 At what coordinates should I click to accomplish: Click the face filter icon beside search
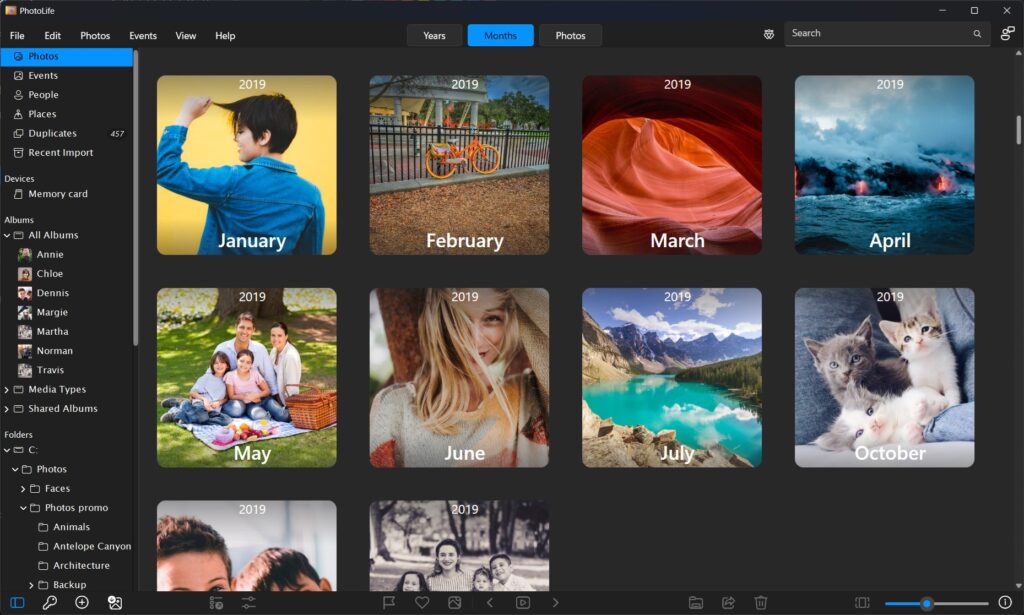[x=769, y=34]
